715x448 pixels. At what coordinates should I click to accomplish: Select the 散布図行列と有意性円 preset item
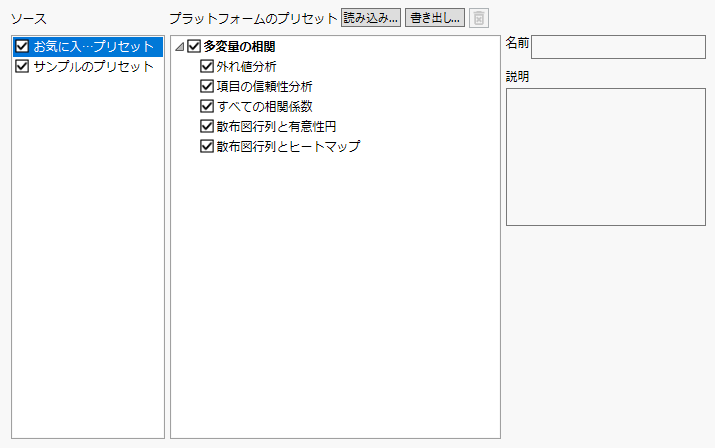tap(276, 127)
